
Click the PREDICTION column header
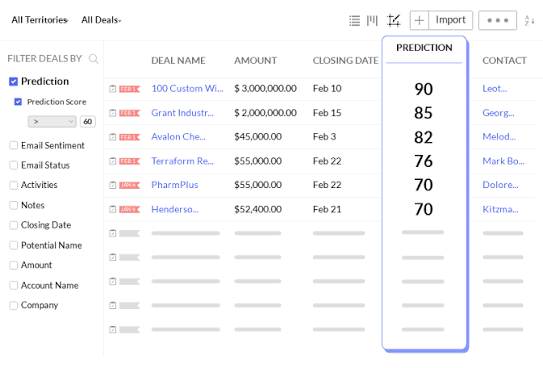pos(424,48)
